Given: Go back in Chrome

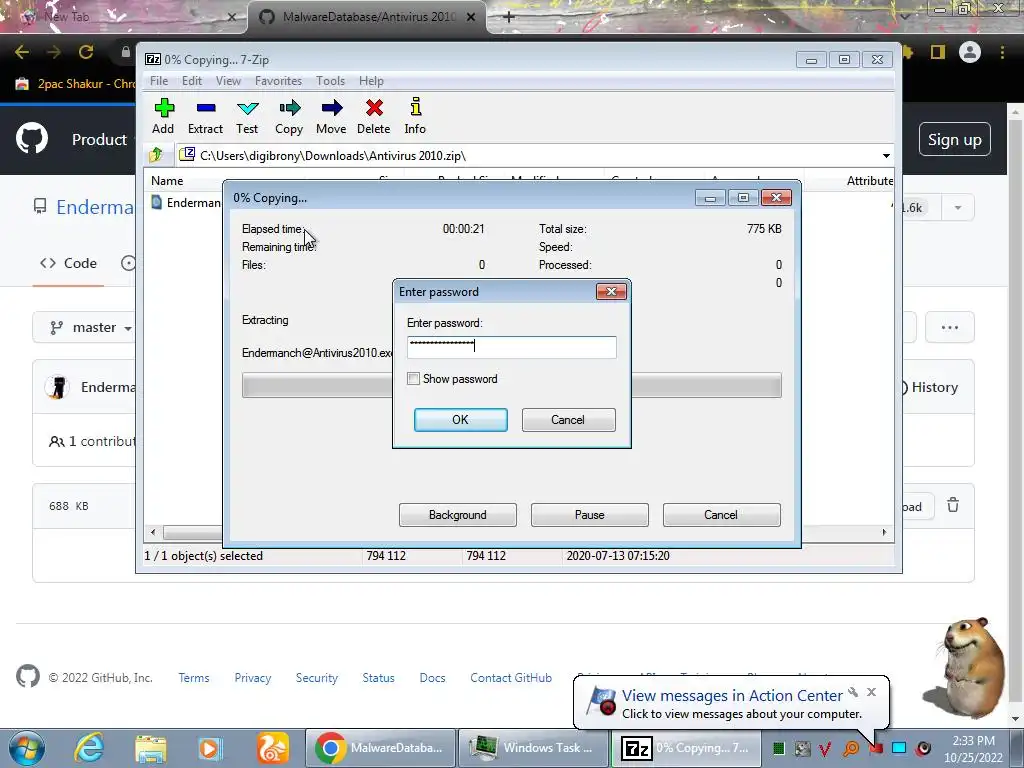Looking at the screenshot, I should [22, 52].
